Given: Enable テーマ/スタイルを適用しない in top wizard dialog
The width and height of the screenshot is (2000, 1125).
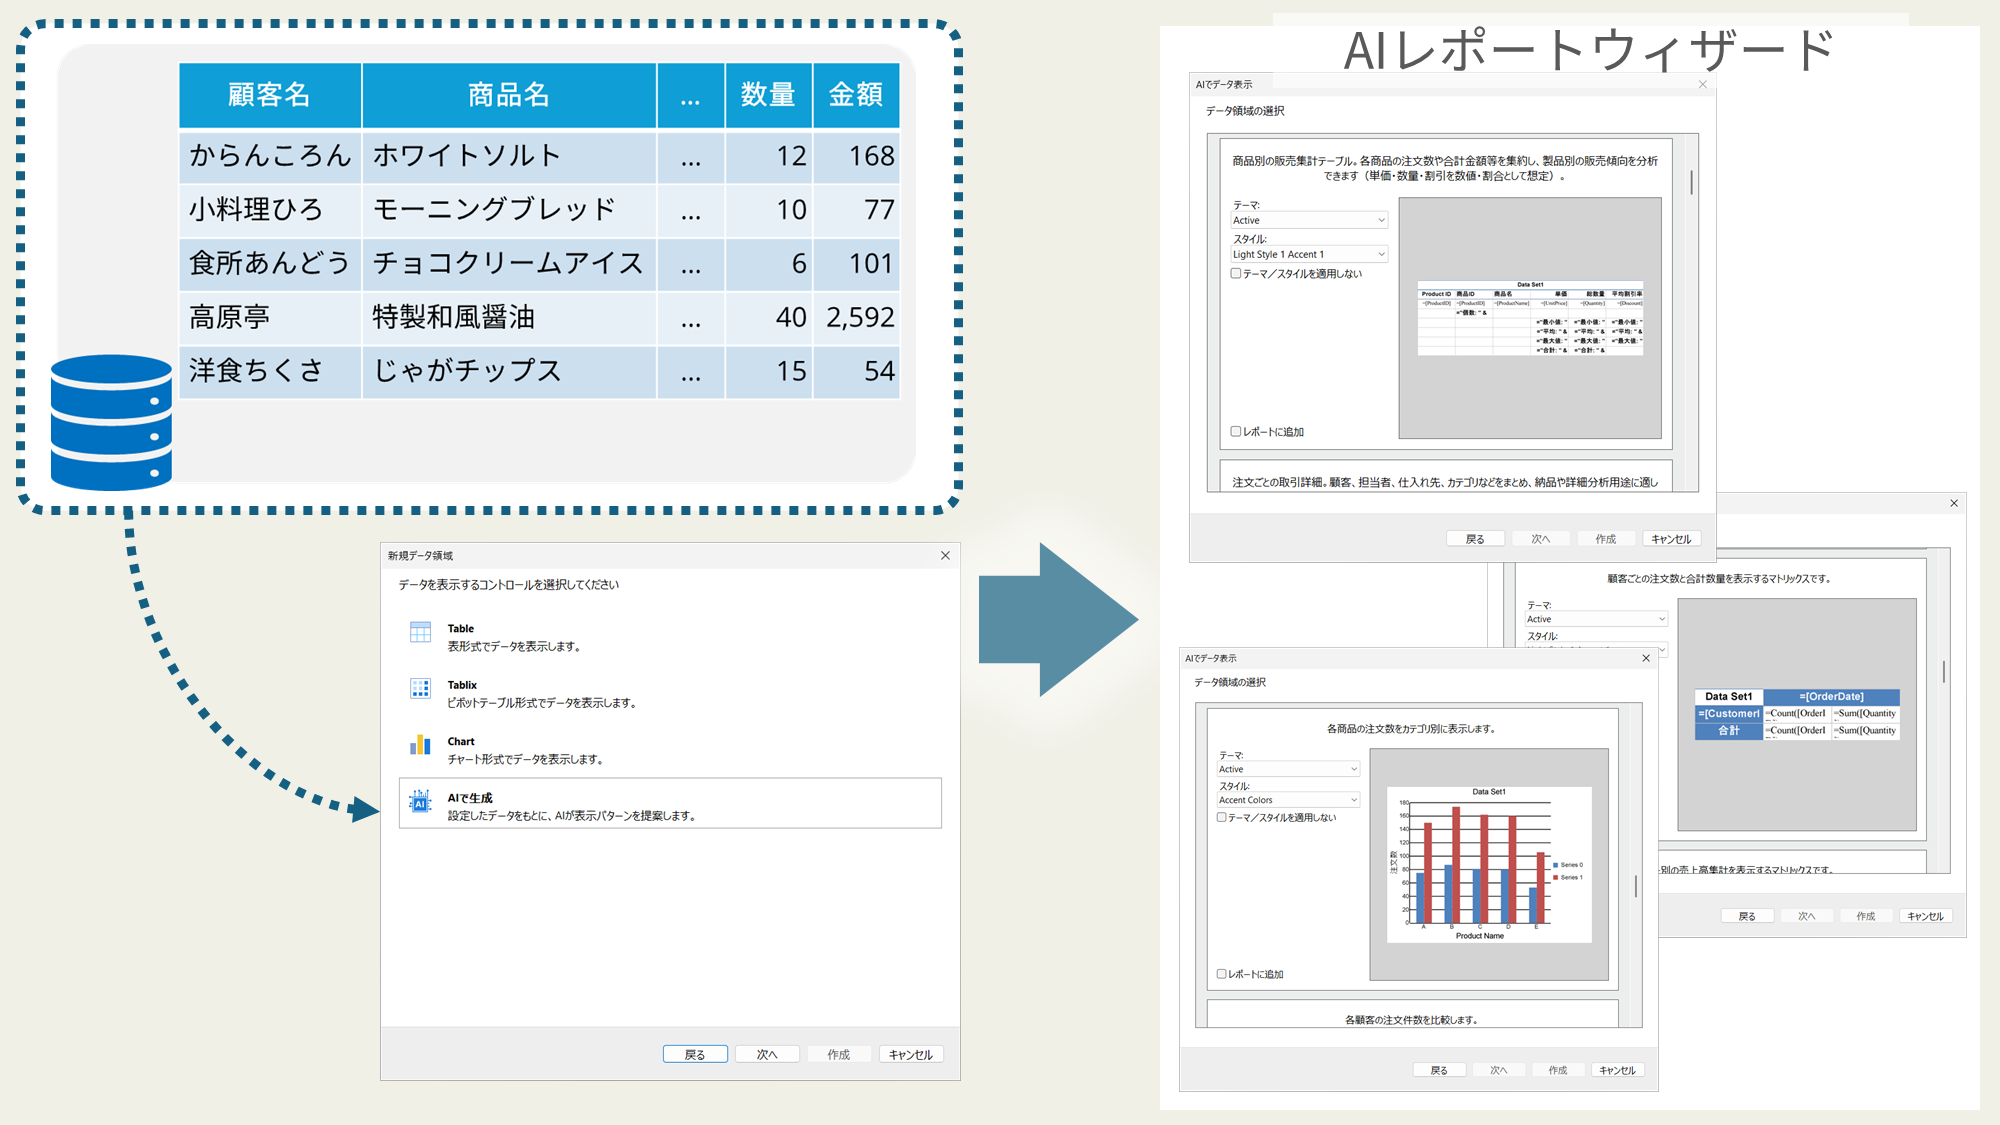Looking at the screenshot, I should [1236, 273].
